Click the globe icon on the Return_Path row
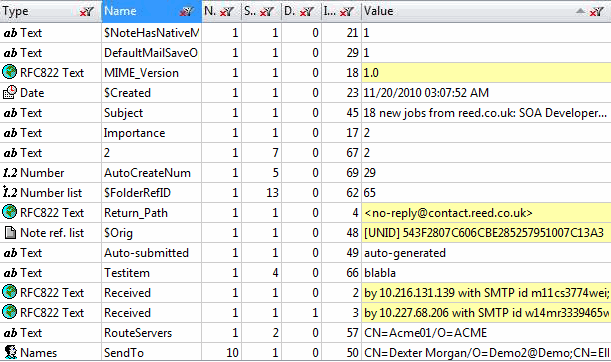The height and width of the screenshot is (362, 611). click(9, 212)
